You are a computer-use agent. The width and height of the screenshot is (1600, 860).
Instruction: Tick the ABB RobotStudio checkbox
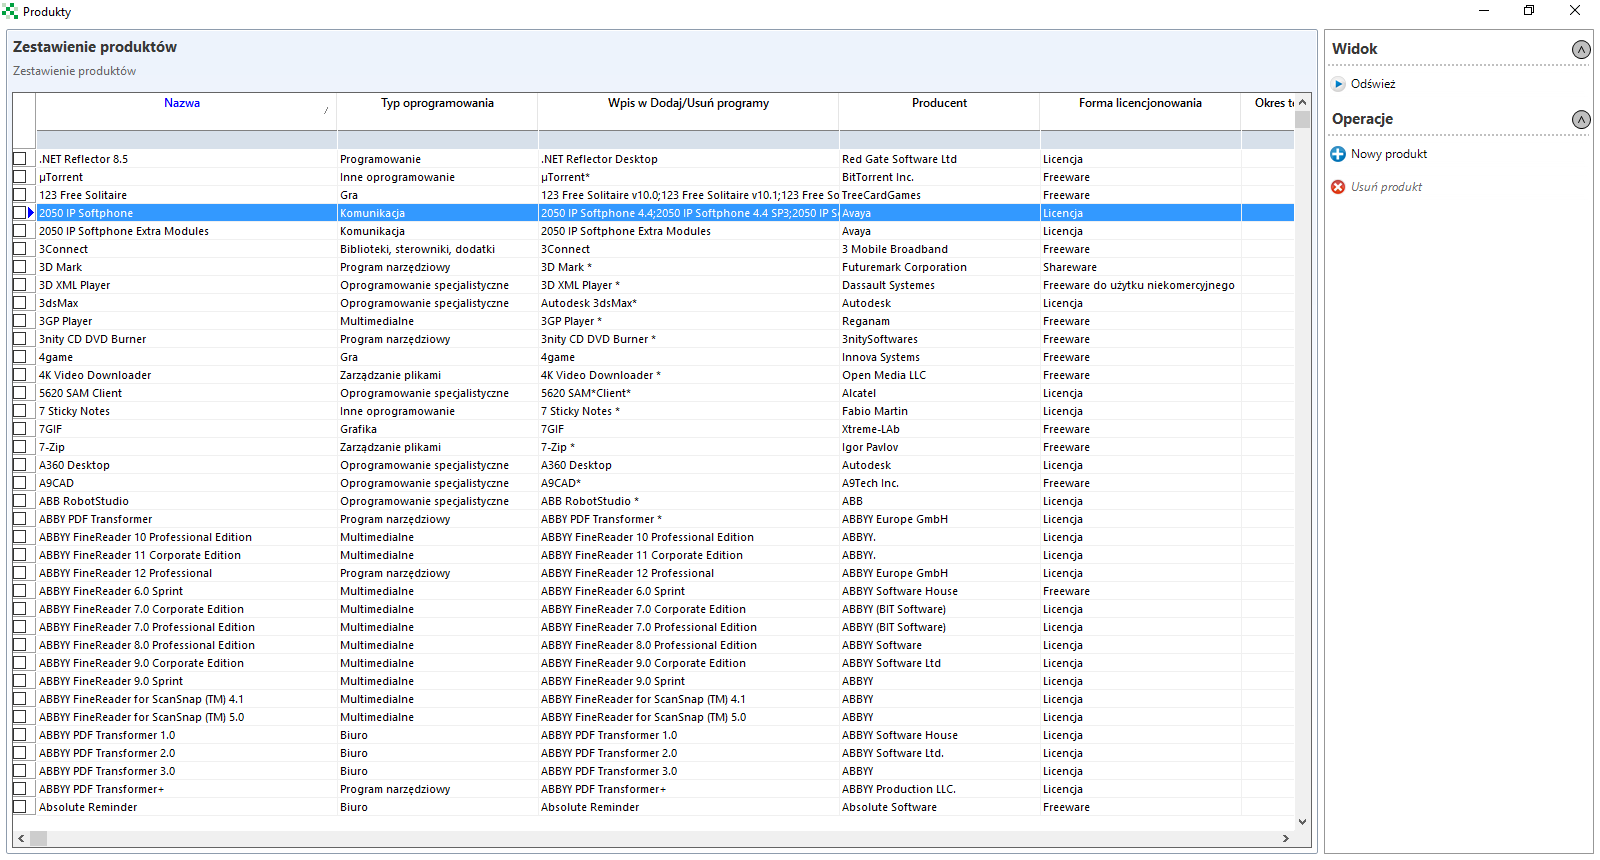pos(20,501)
